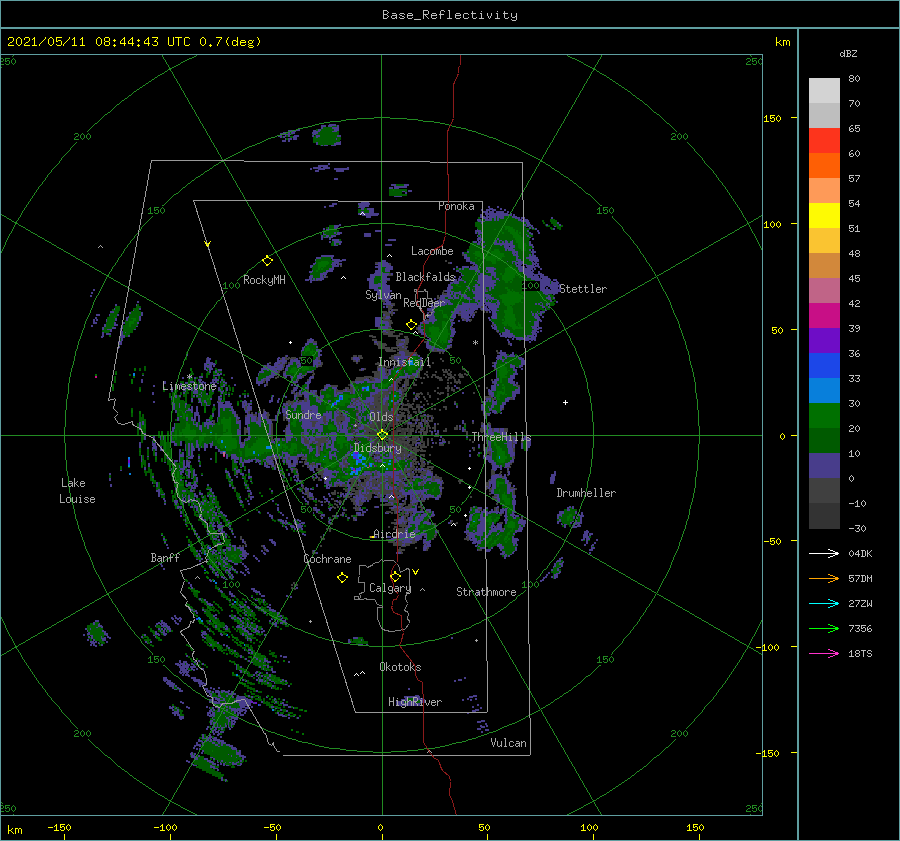The height and width of the screenshot is (841, 900).
Task: Click the yellow V marker northwest of RockyMH
Action: pos(208,245)
